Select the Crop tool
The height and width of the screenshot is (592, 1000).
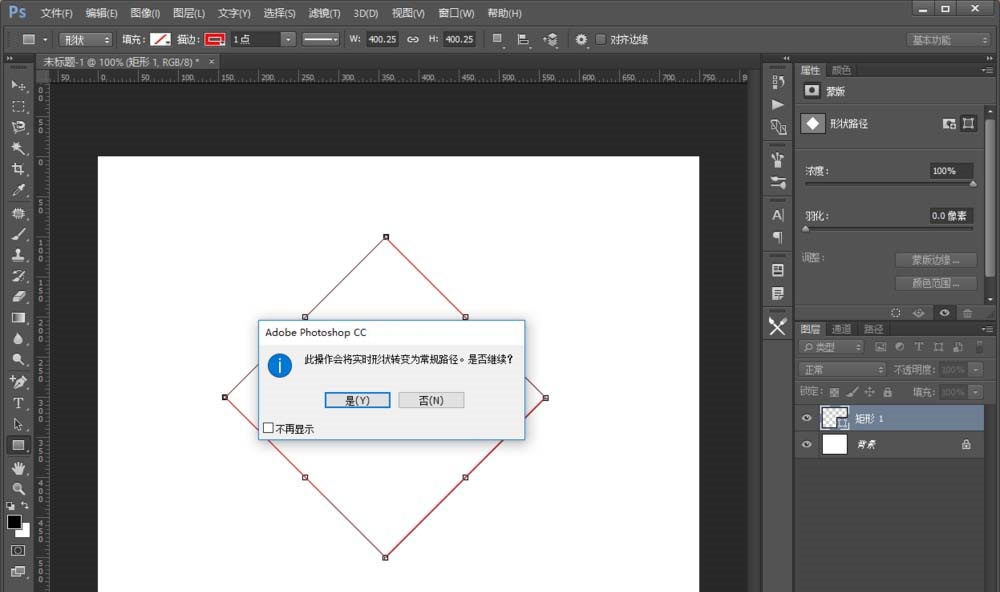point(18,169)
